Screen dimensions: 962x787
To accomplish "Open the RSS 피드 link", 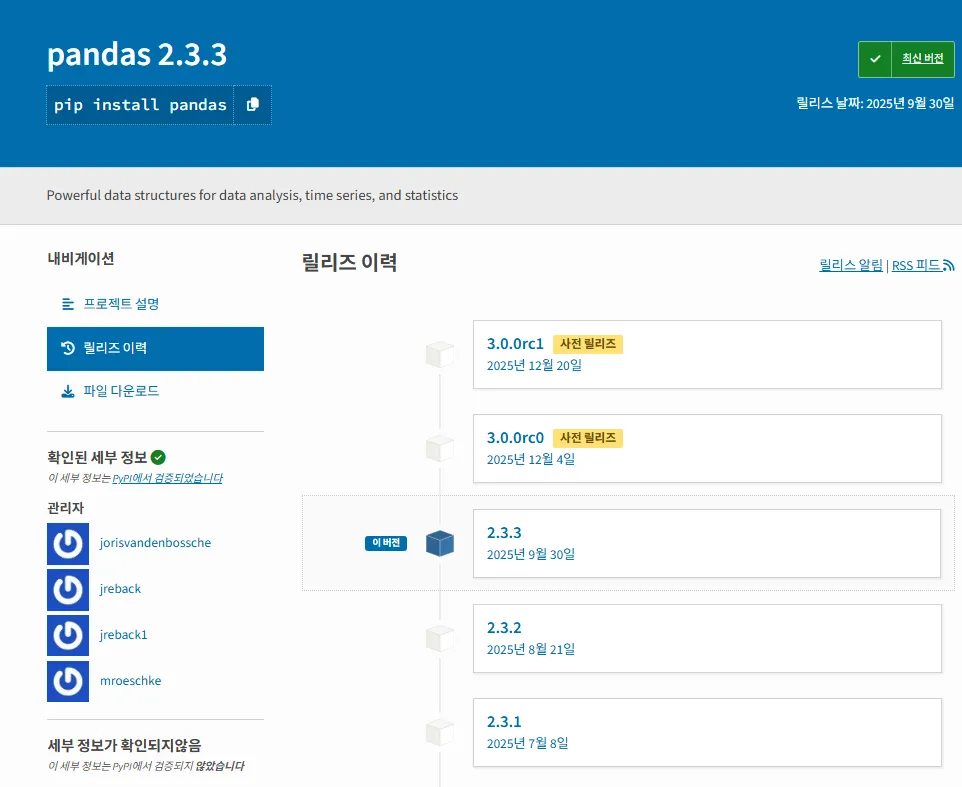I will pyautogui.click(x=916, y=265).
